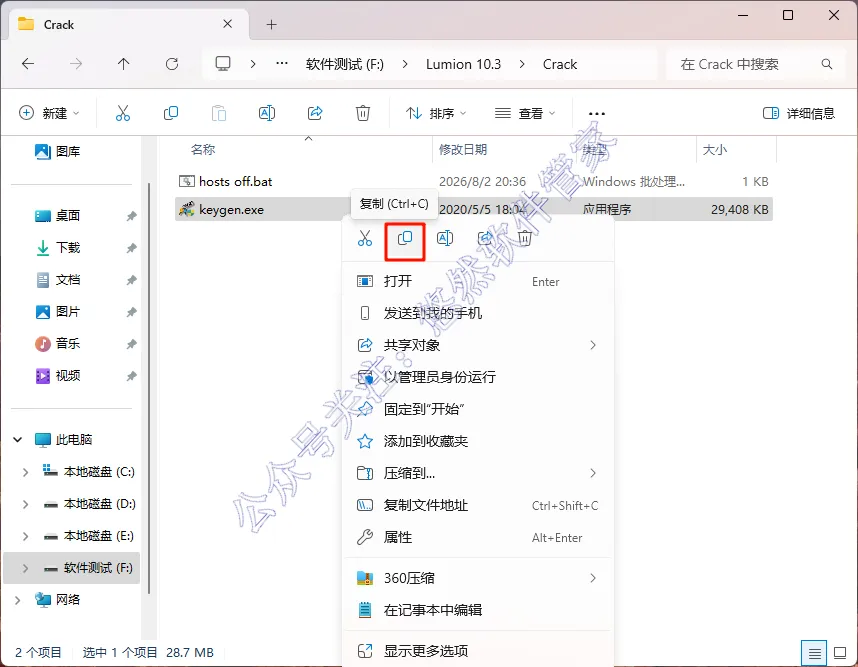Close the Crack tab
Viewport: 858px width, 667px height.
click(x=228, y=24)
